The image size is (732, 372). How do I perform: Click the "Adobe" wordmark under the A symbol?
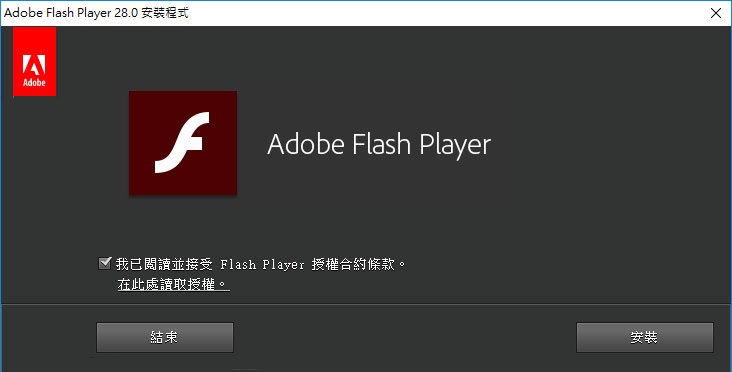[x=35, y=83]
